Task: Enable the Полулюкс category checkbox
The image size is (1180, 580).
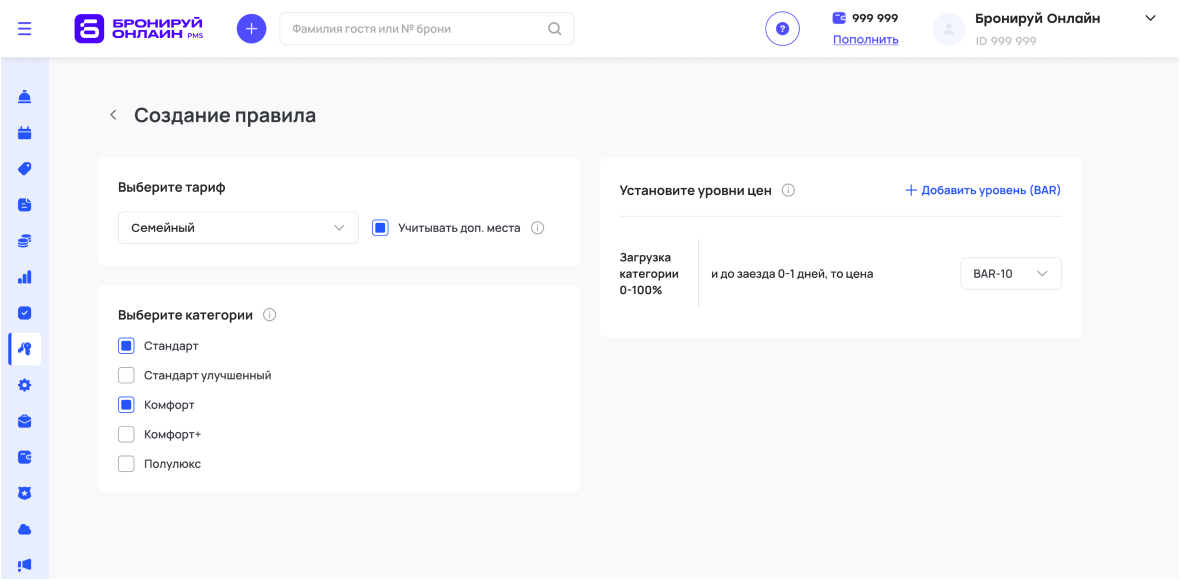Action: [x=126, y=464]
